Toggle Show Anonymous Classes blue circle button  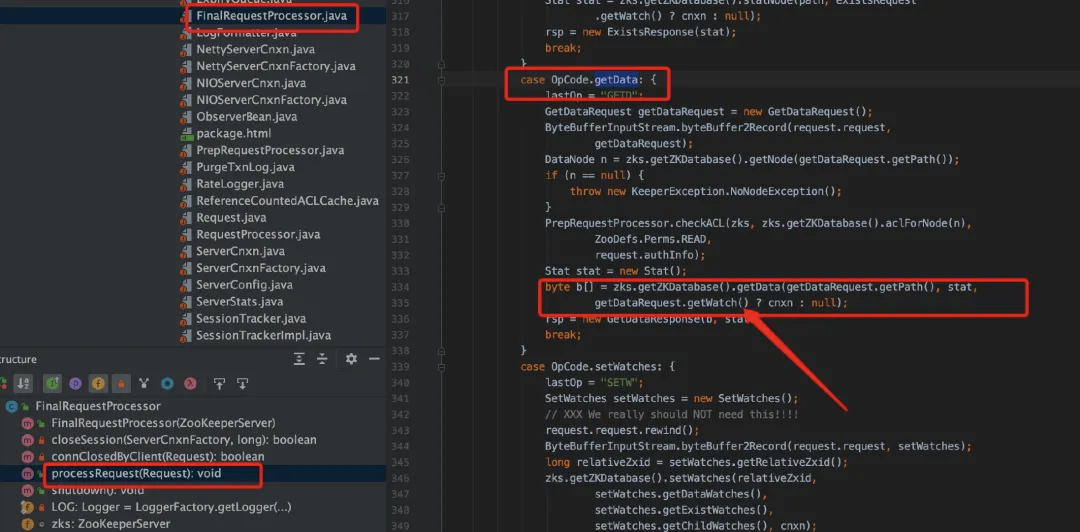tap(167, 383)
